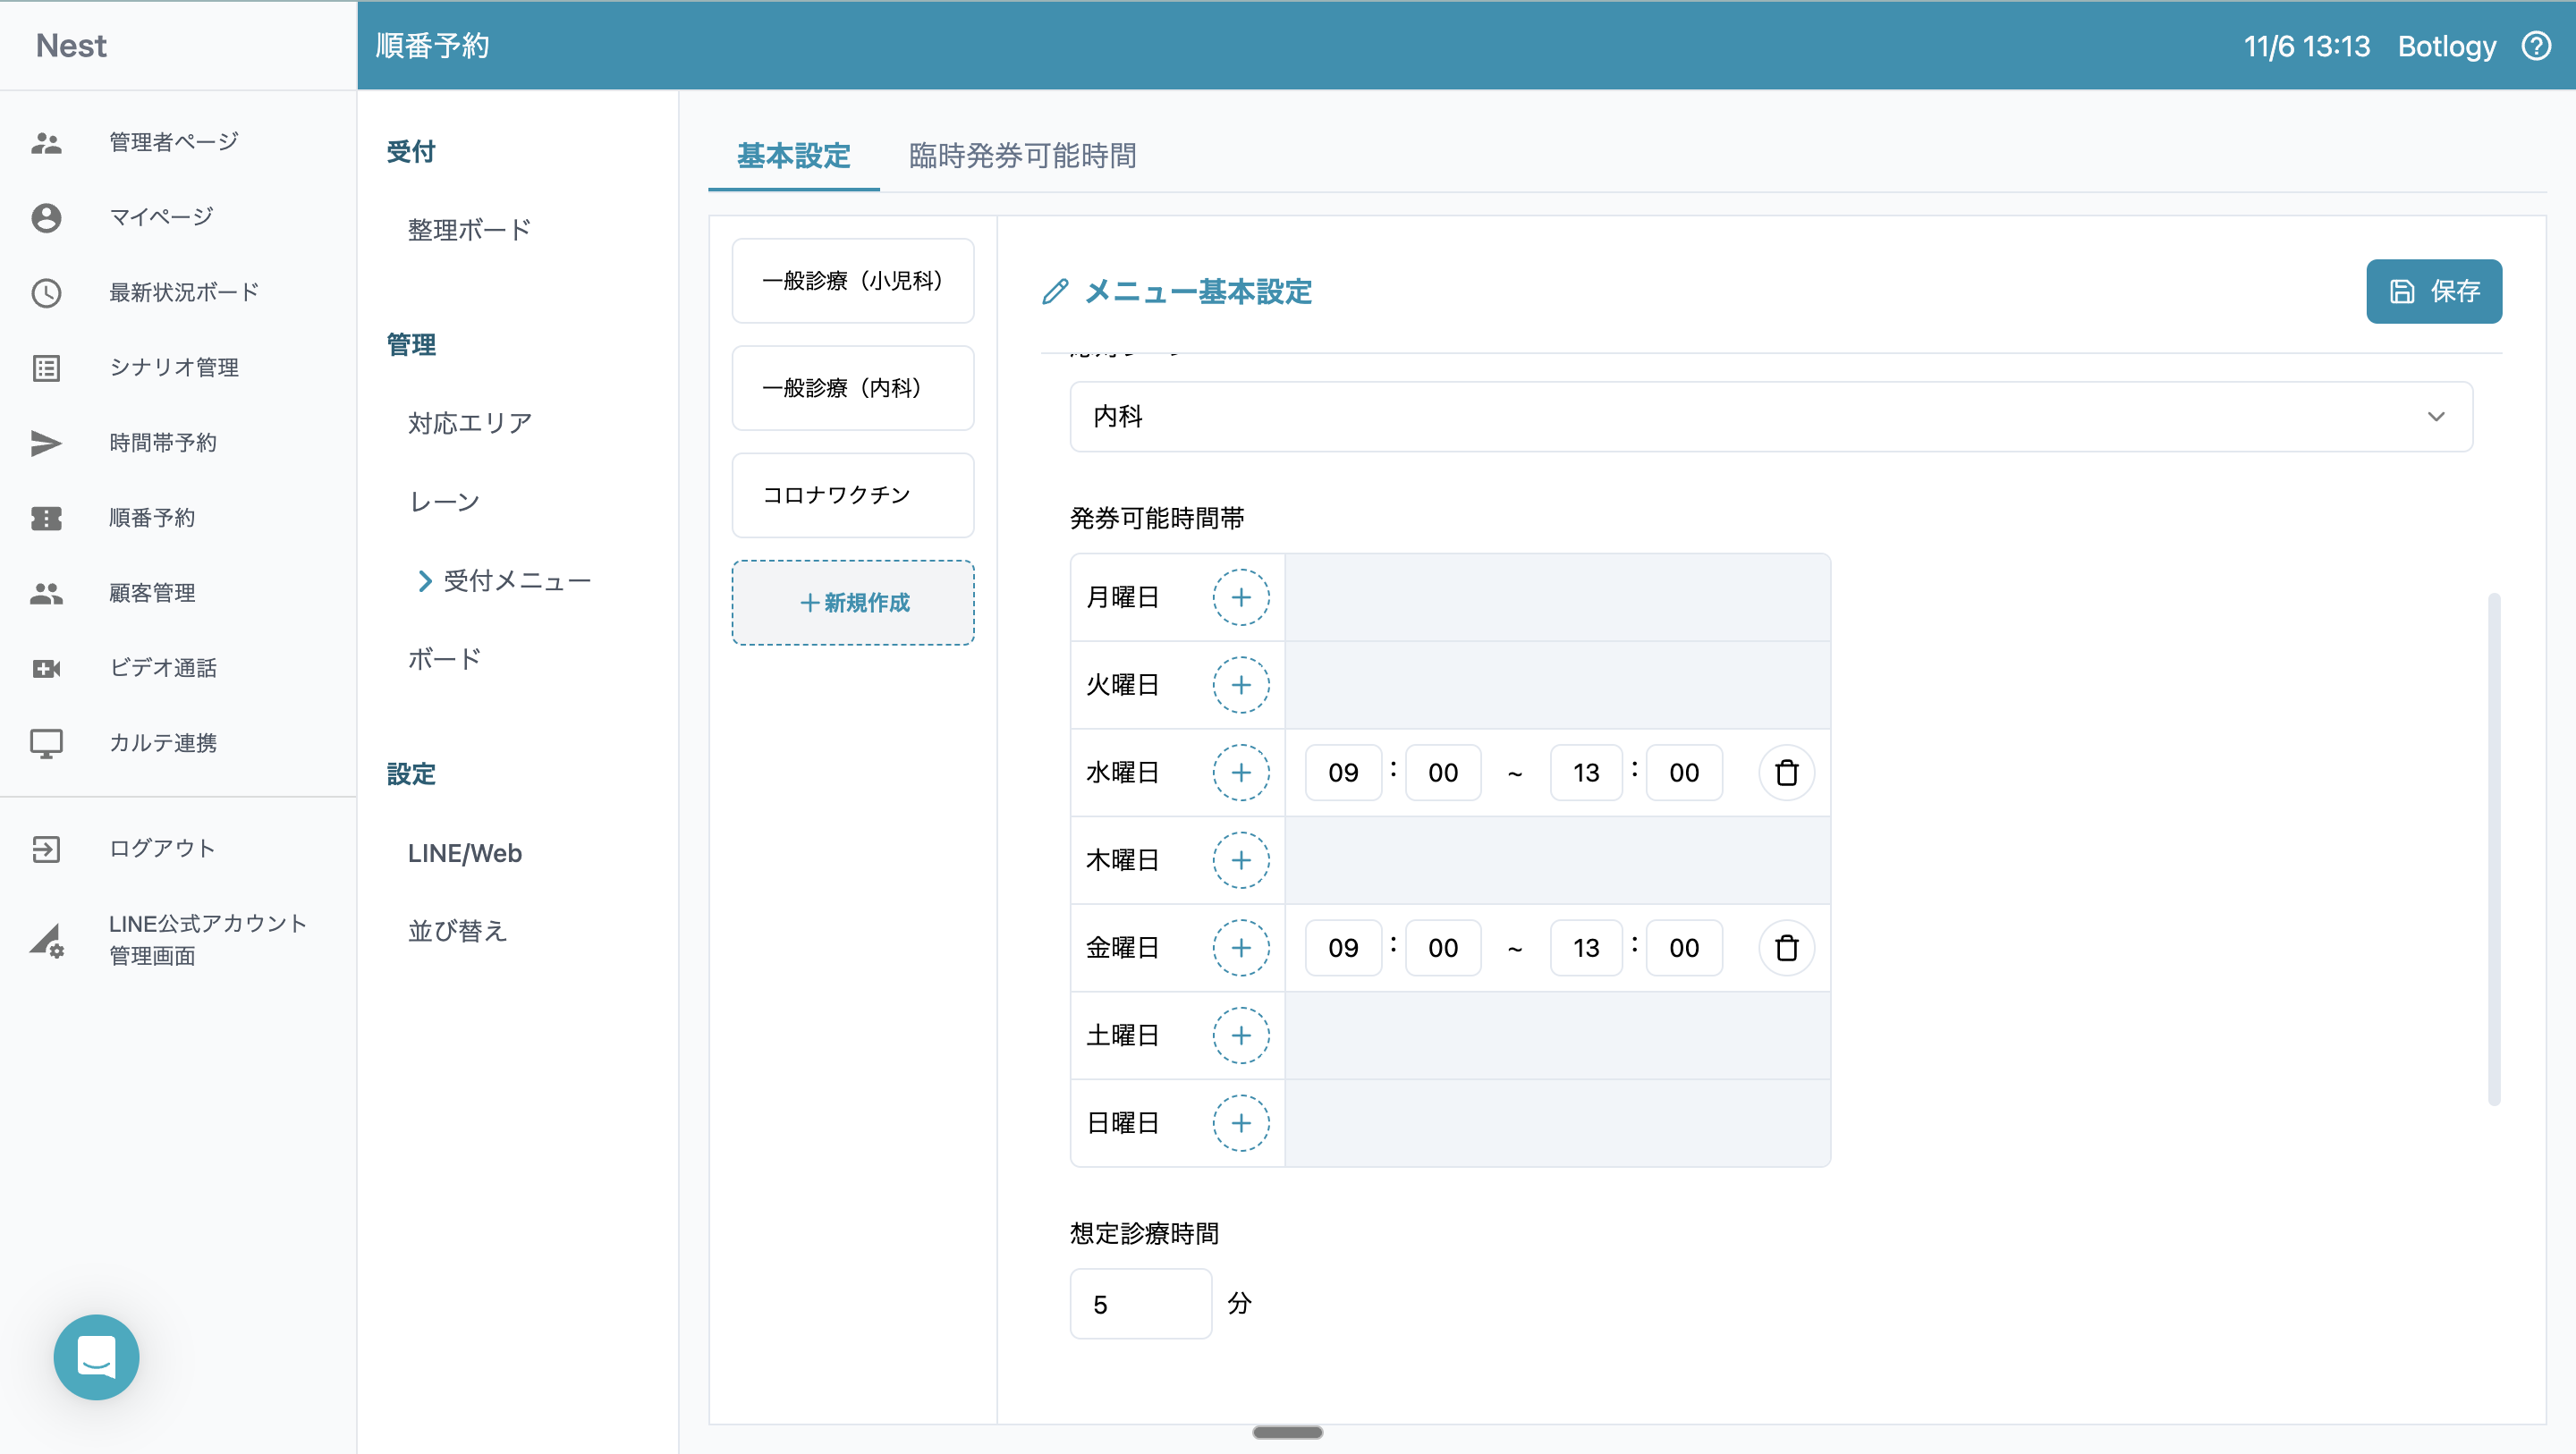Image resolution: width=2576 pixels, height=1454 pixels.
Task: Open the 内科 dropdown selector
Action: pyautogui.click(x=1770, y=417)
